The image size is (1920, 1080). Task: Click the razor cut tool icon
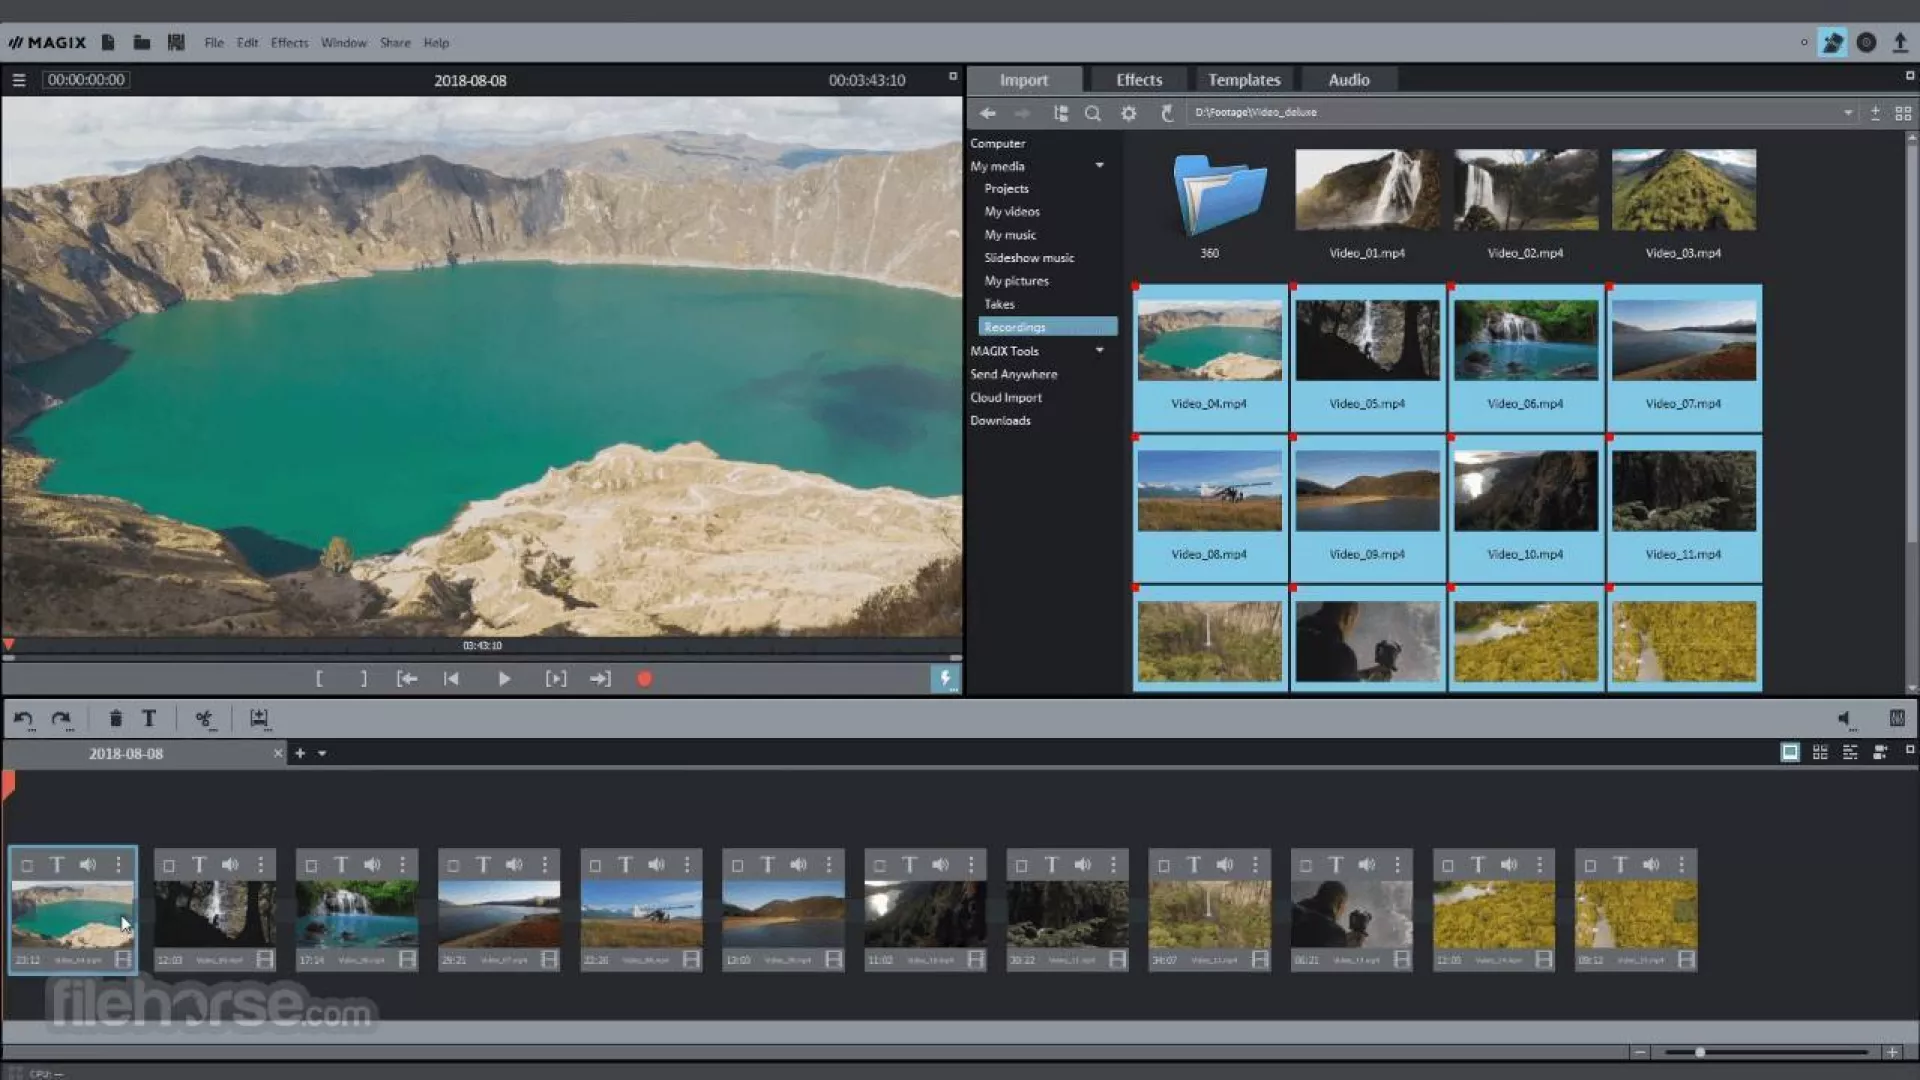tap(203, 718)
